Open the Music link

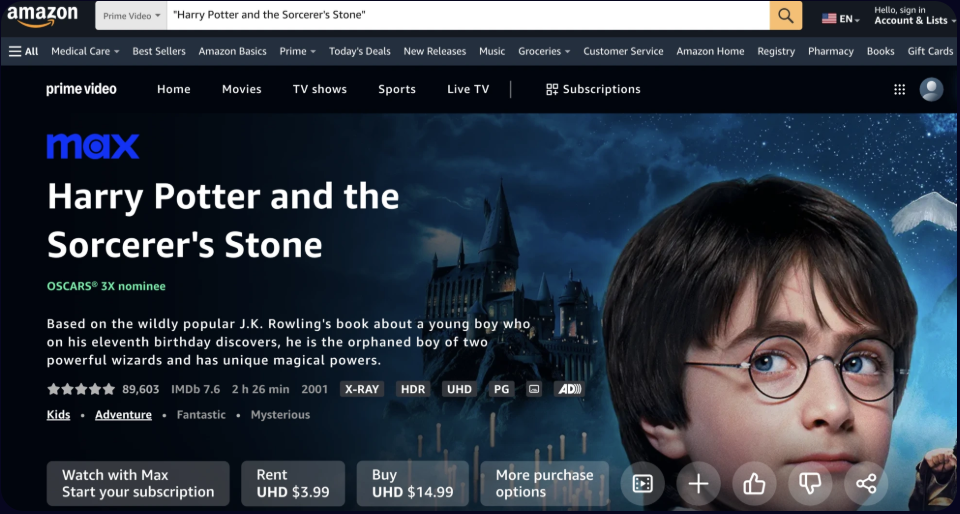pyautogui.click(x=492, y=51)
